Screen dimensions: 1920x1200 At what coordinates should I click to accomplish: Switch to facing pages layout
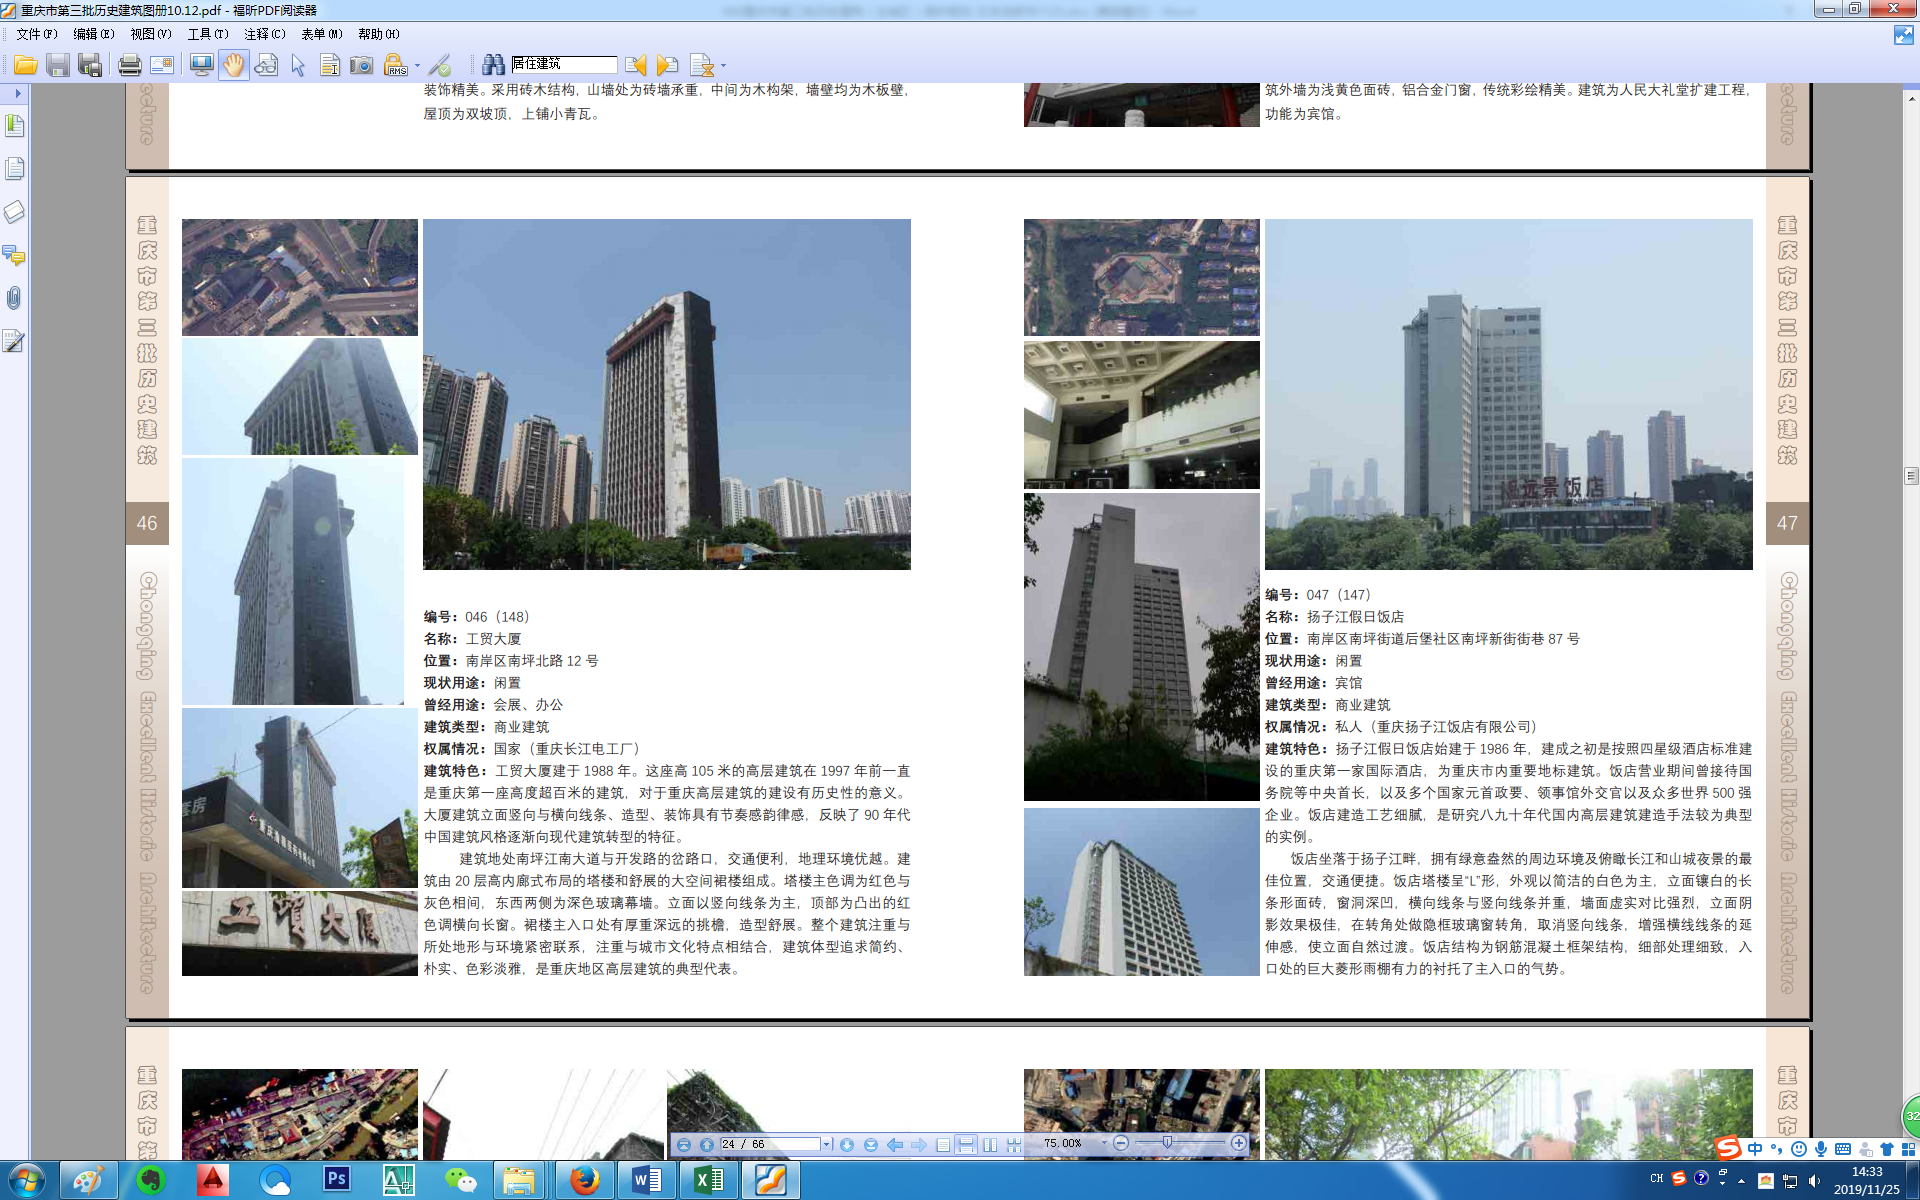point(990,1144)
